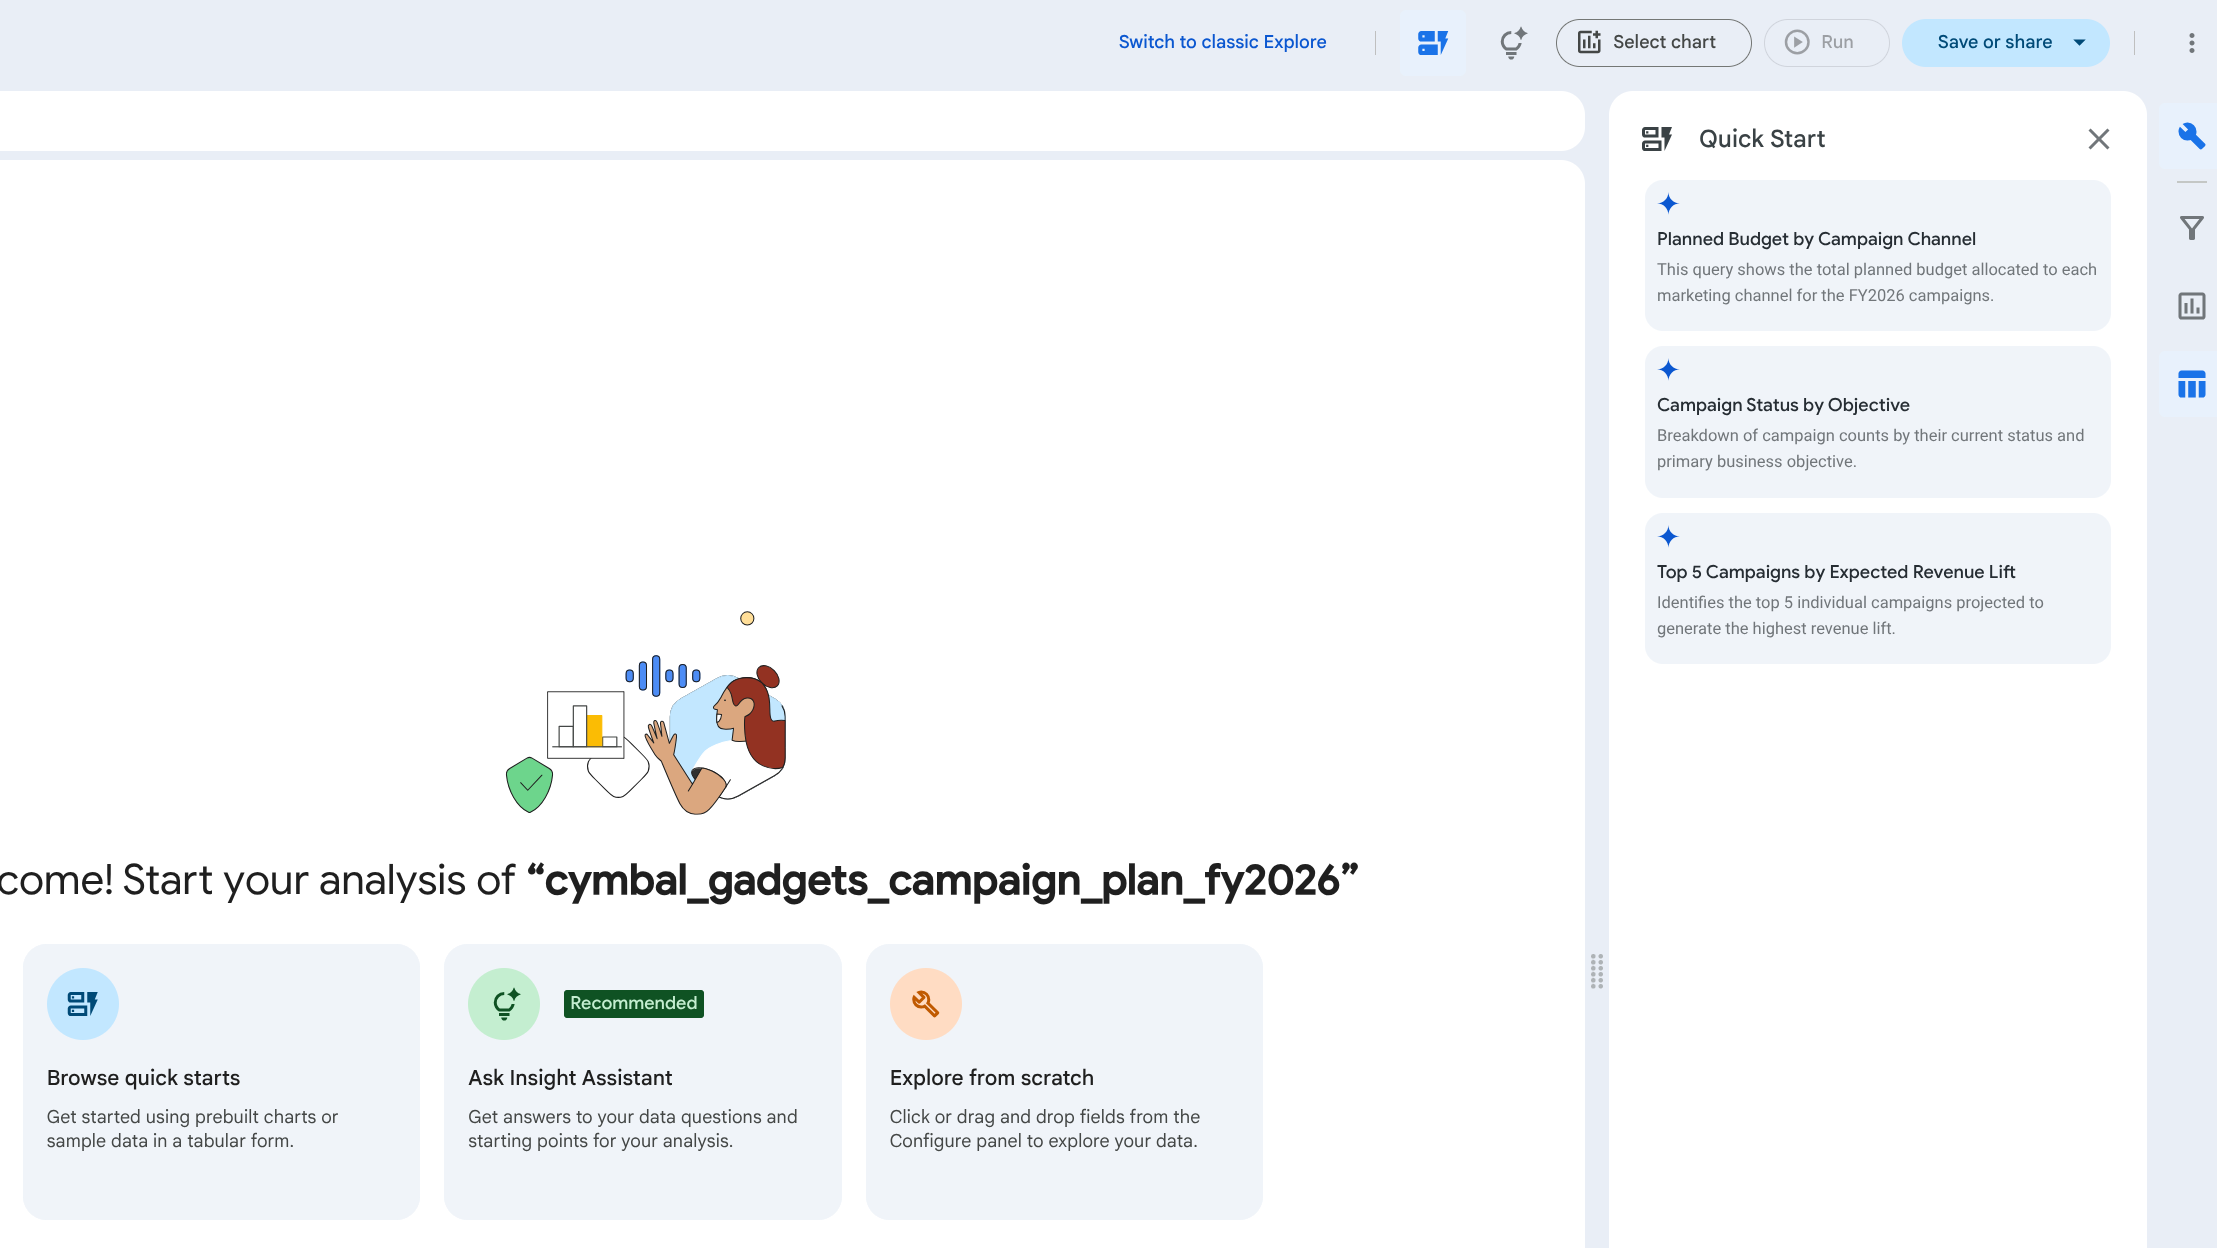Image resolution: width=2217 pixels, height=1248 pixels.
Task: Open the Configure panel via the wrench icon
Action: [x=2191, y=137]
